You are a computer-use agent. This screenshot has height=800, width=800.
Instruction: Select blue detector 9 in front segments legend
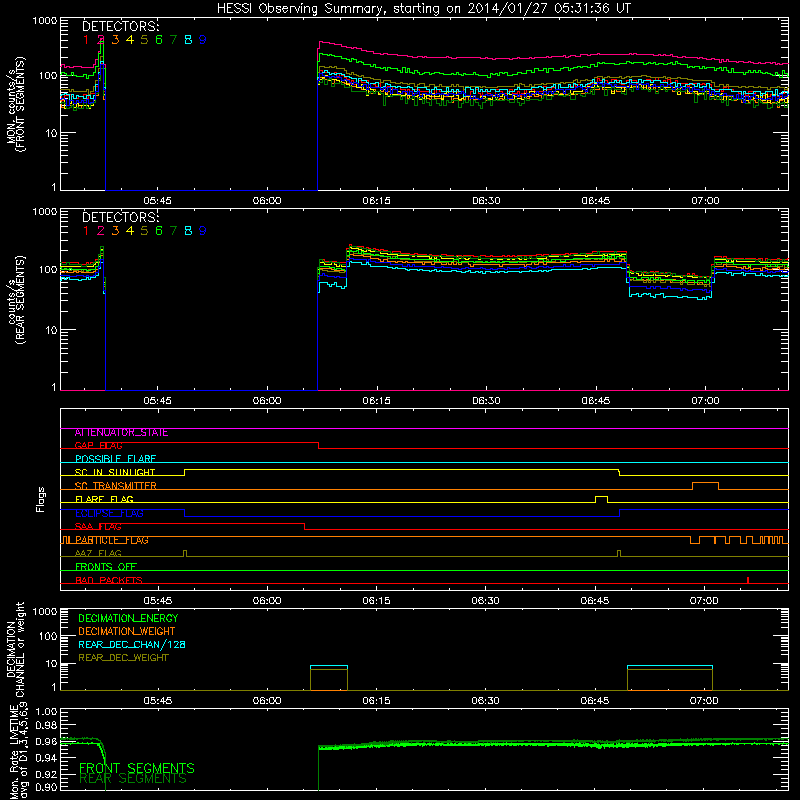[203, 40]
